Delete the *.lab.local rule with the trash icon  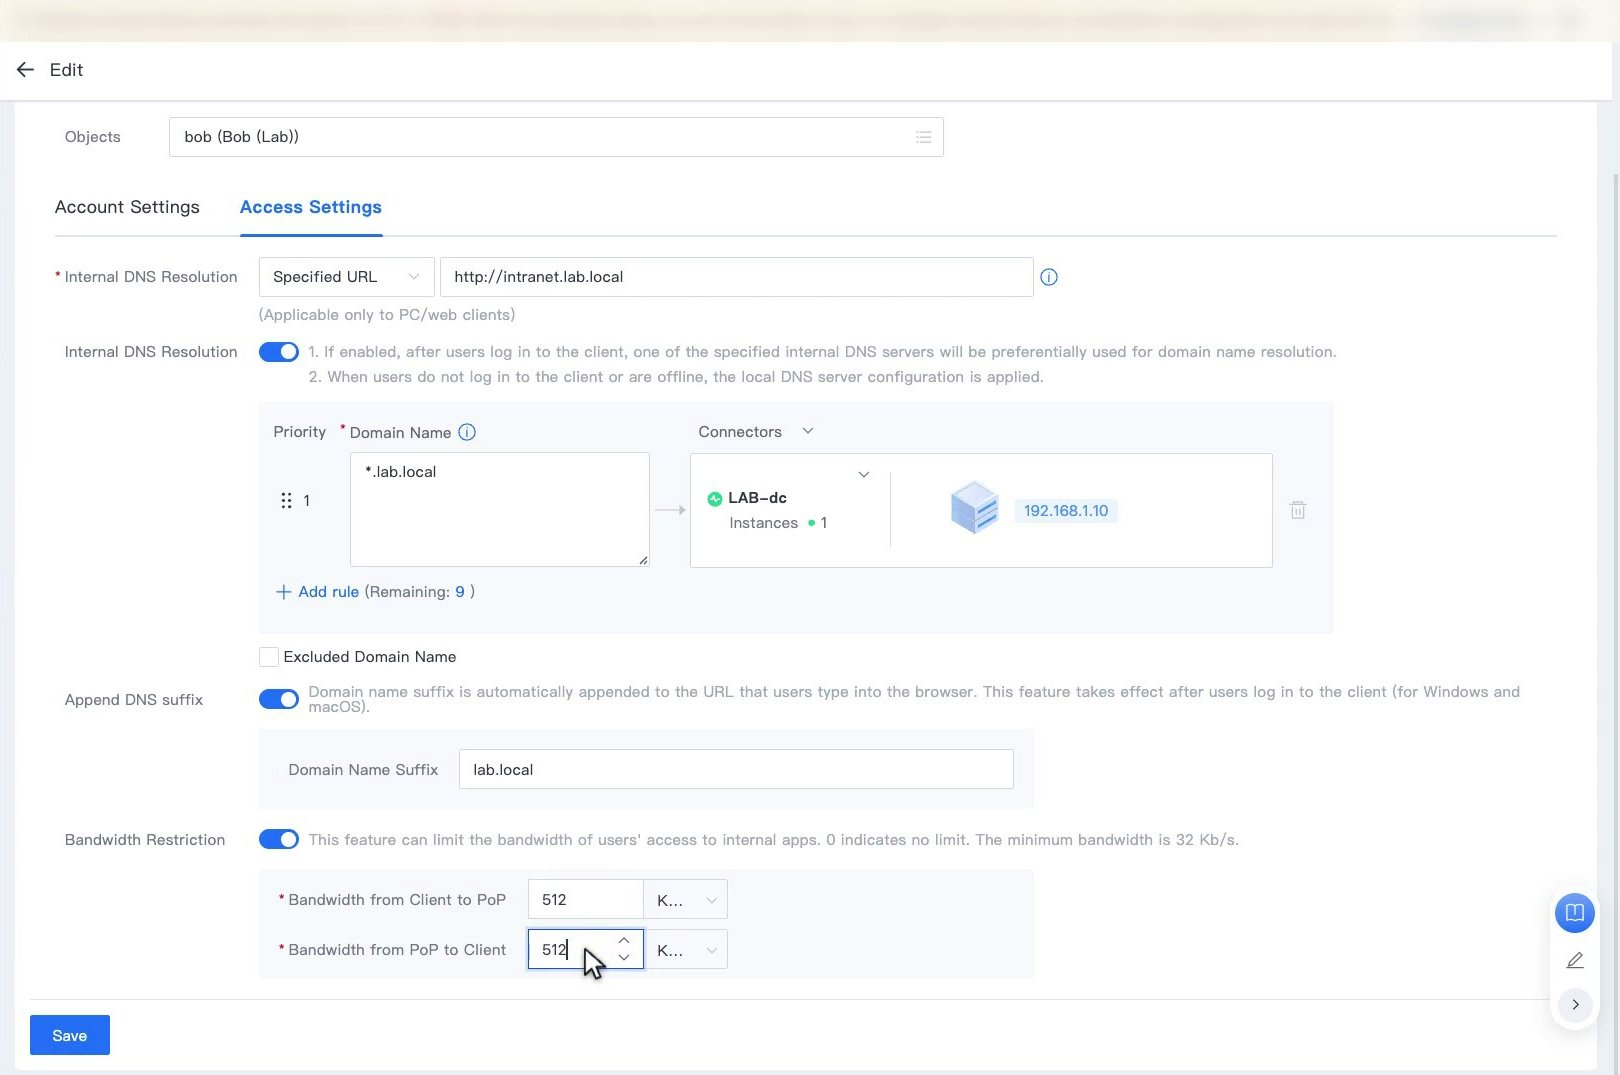point(1298,510)
